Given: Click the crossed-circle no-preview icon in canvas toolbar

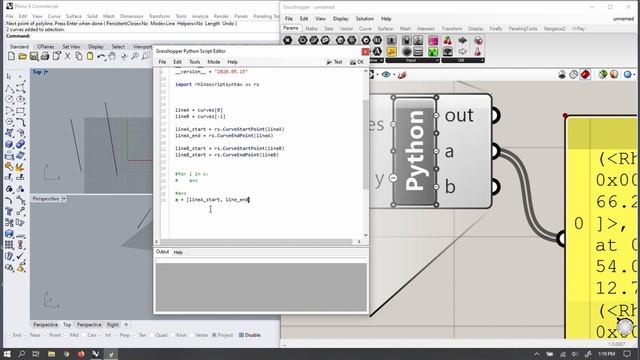Looking at the screenshot, I should tap(573, 74).
